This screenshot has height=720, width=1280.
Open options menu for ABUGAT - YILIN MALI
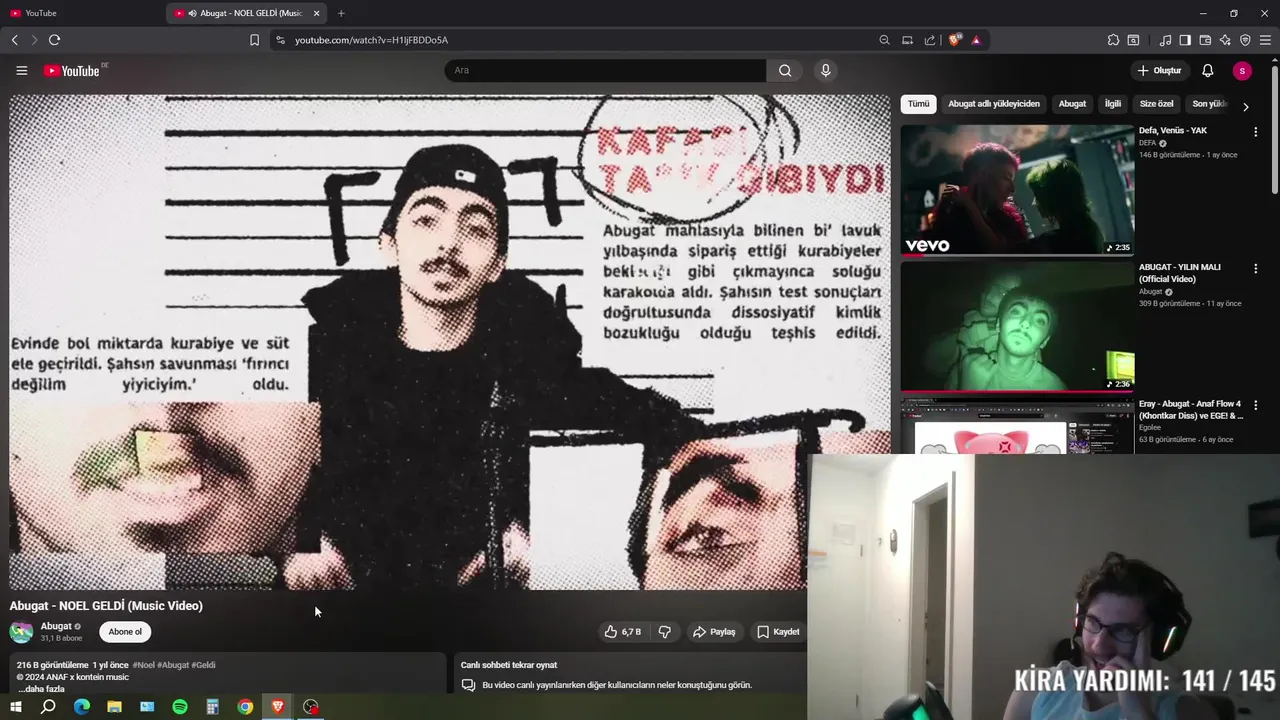pyautogui.click(x=1255, y=268)
